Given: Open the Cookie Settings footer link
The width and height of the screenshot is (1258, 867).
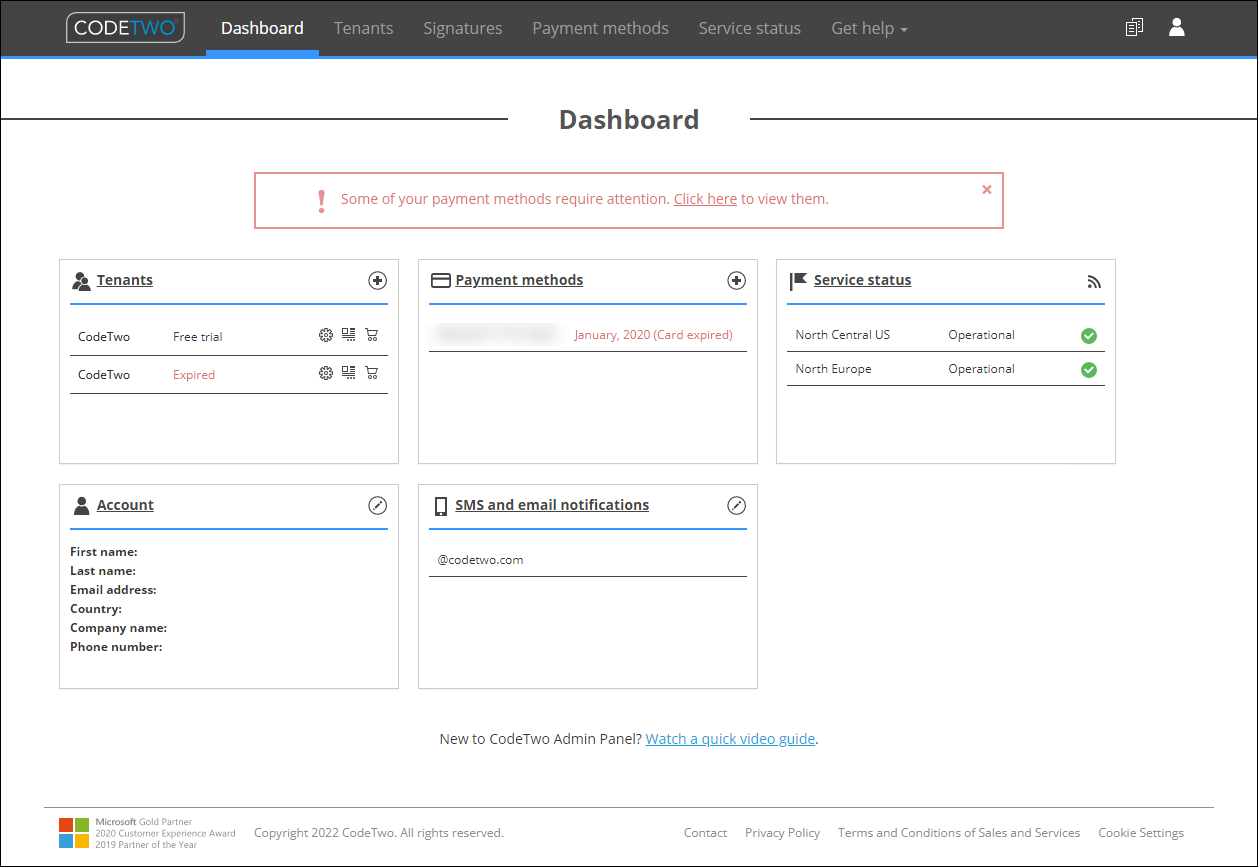Looking at the screenshot, I should pos(1141,832).
